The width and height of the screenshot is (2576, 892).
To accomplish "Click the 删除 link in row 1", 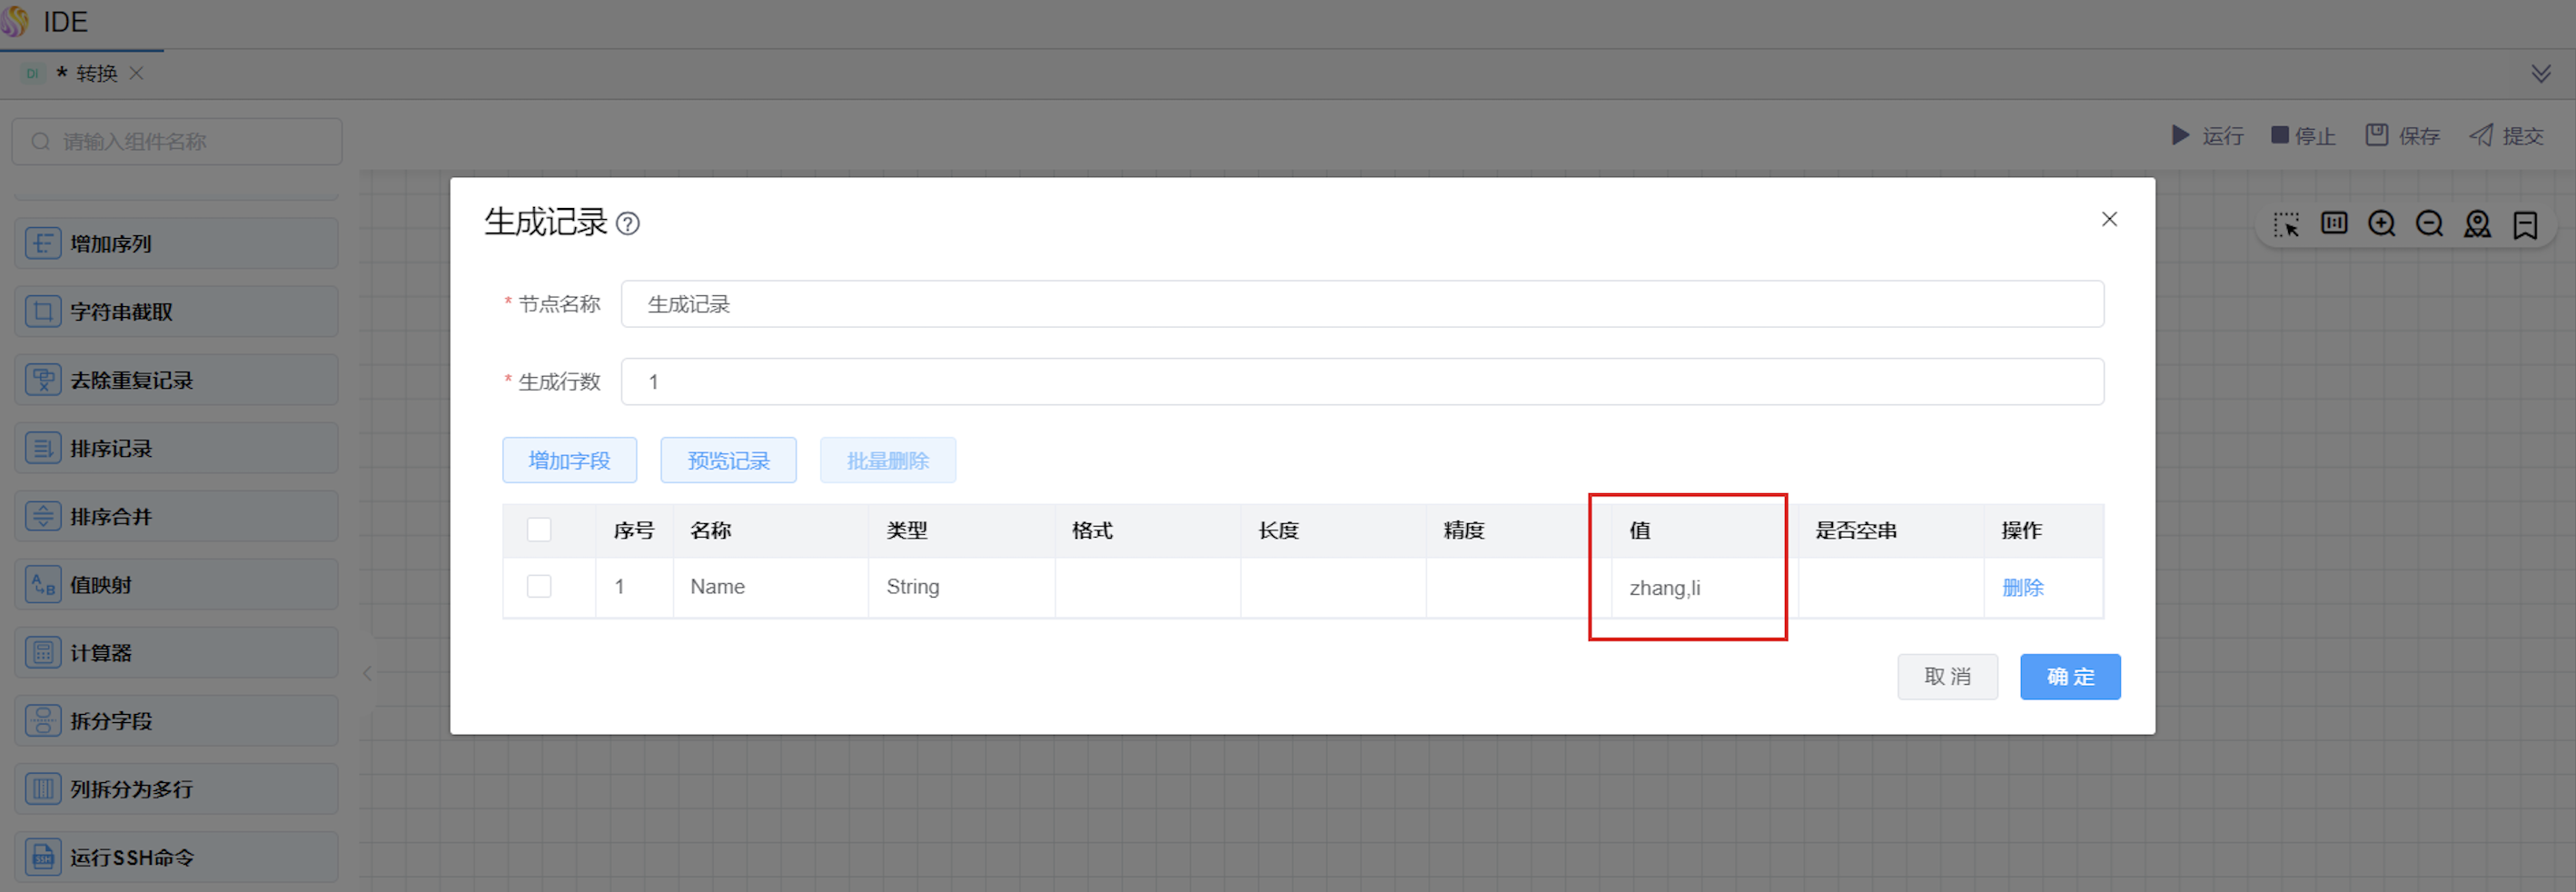I will 2022,587.
